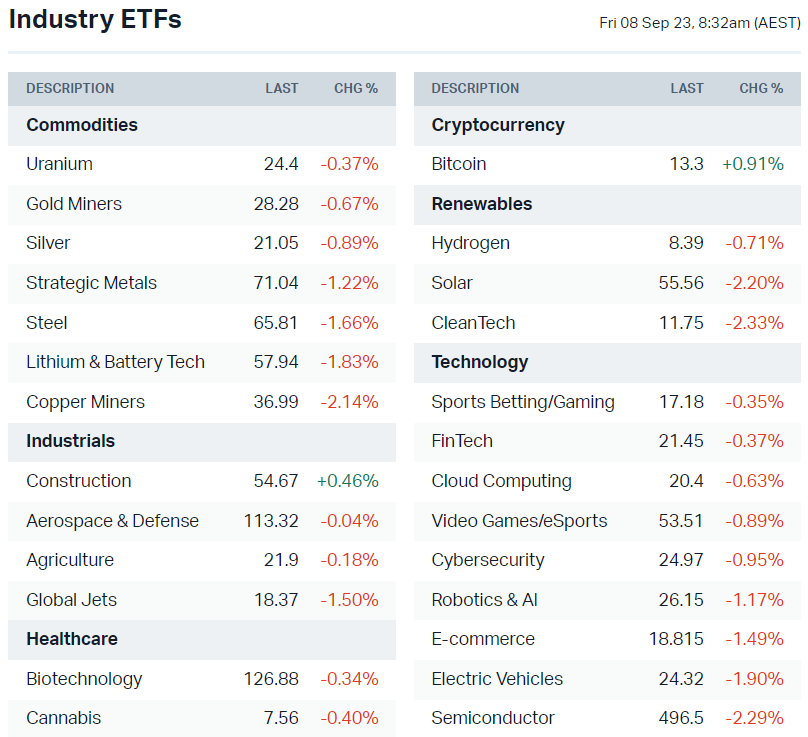This screenshot has height=737, width=808.
Task: Select Gold Miners in Commodities
Action: click(x=74, y=204)
